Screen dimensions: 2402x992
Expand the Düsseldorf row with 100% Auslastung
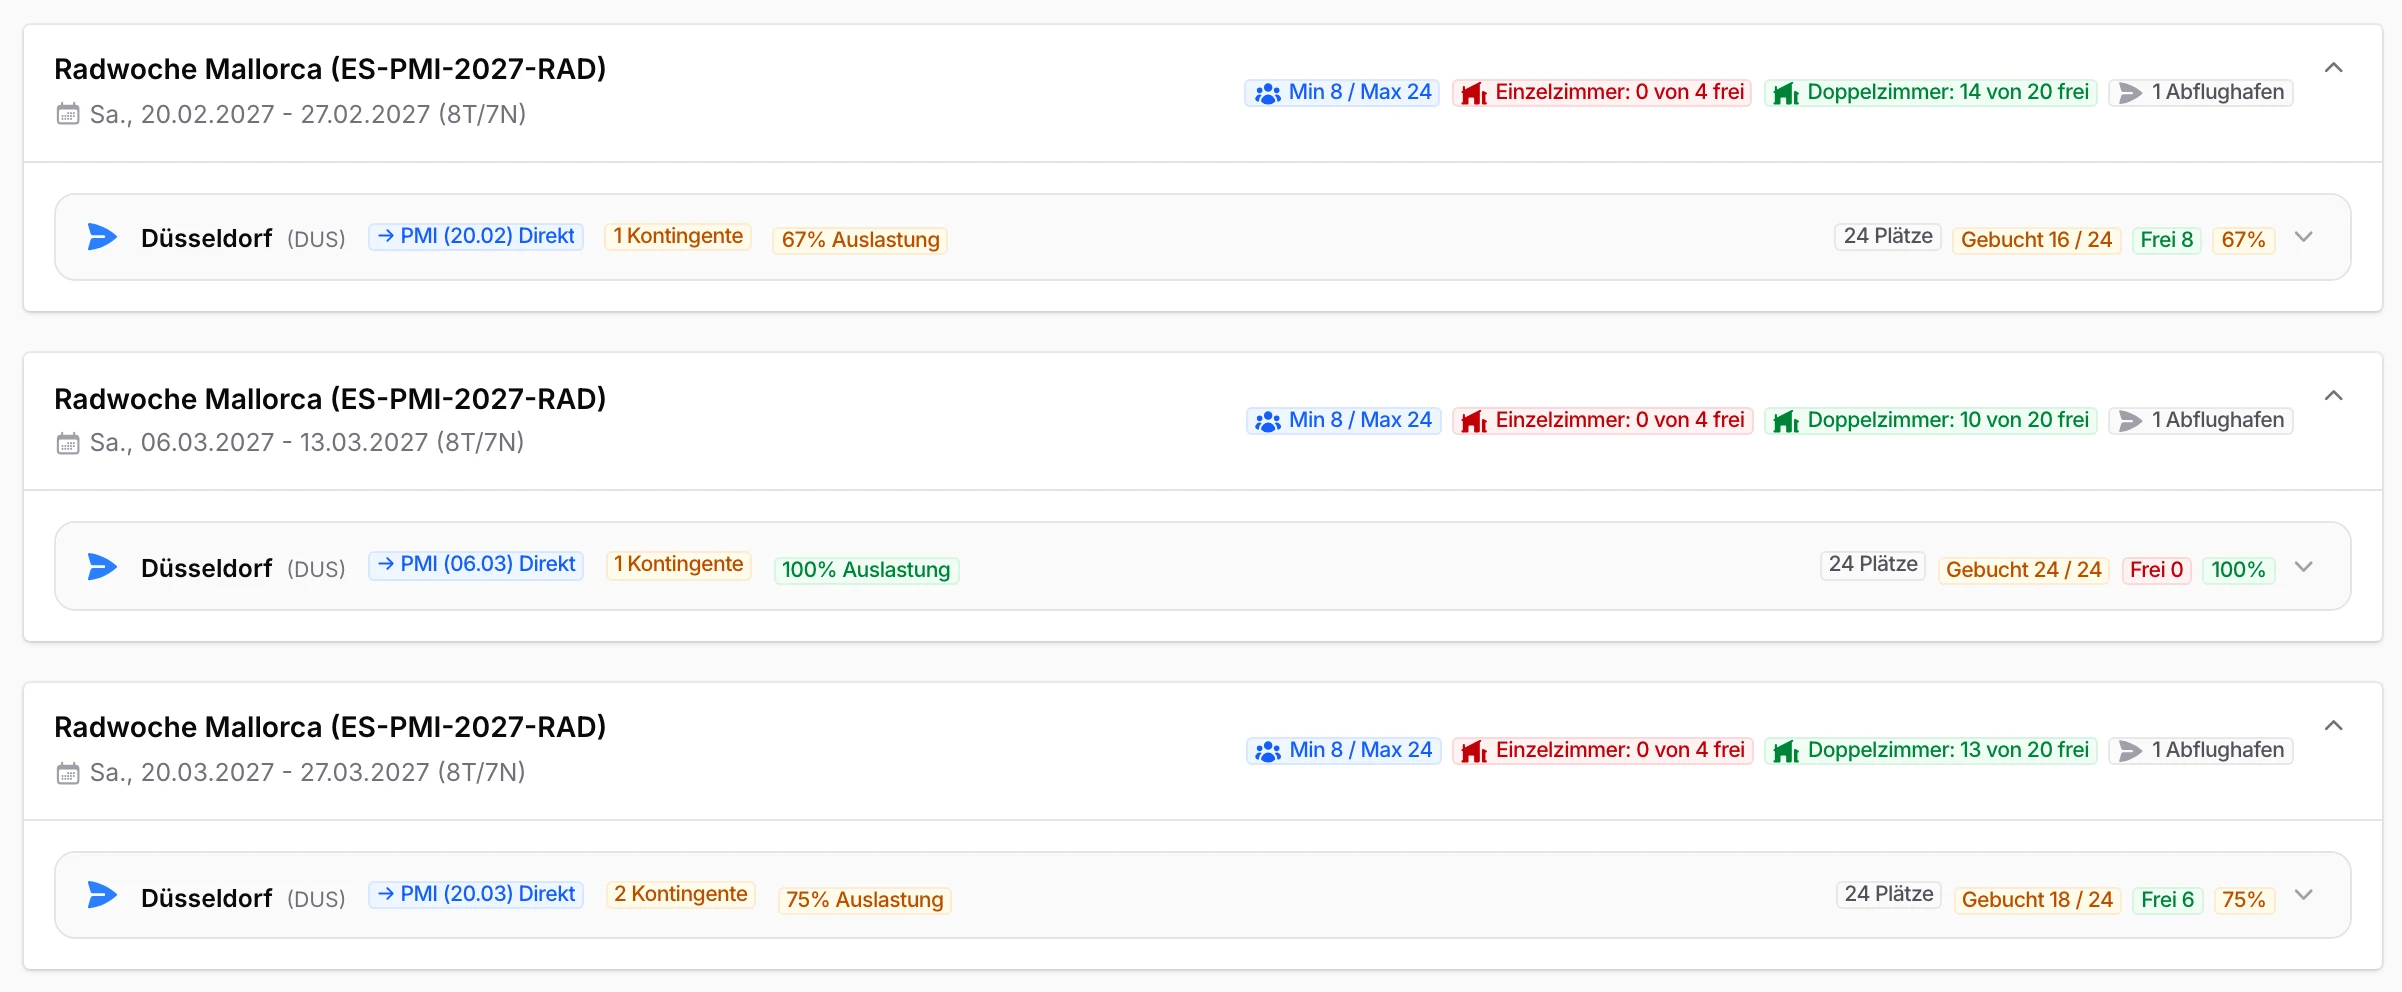tap(2304, 567)
